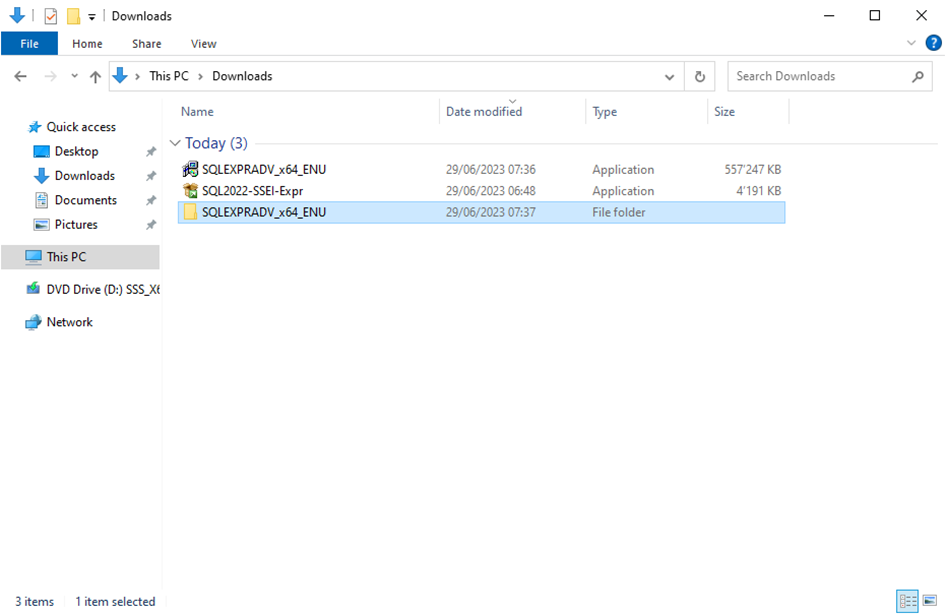
Task: Refresh the Downloads folder
Action: (x=700, y=77)
